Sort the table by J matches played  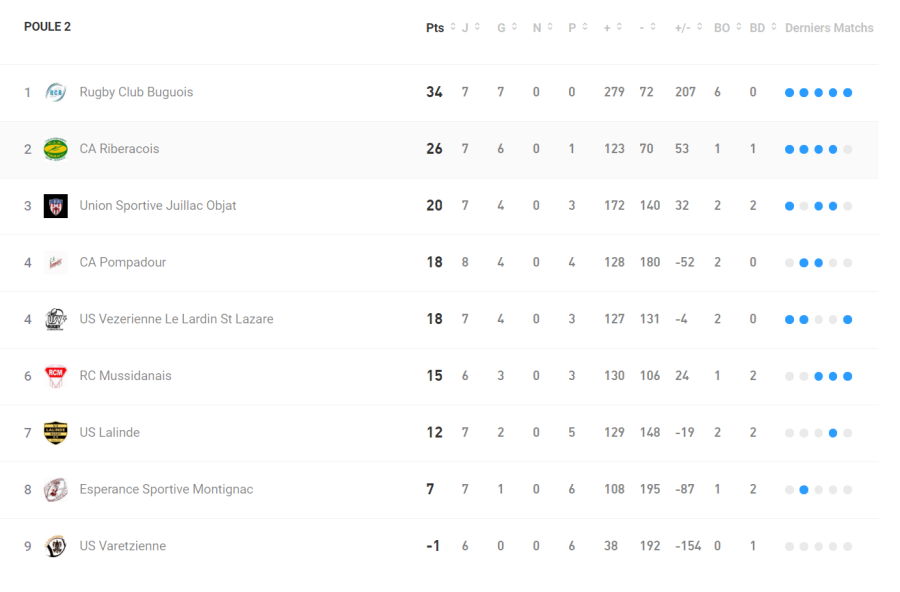pos(470,28)
